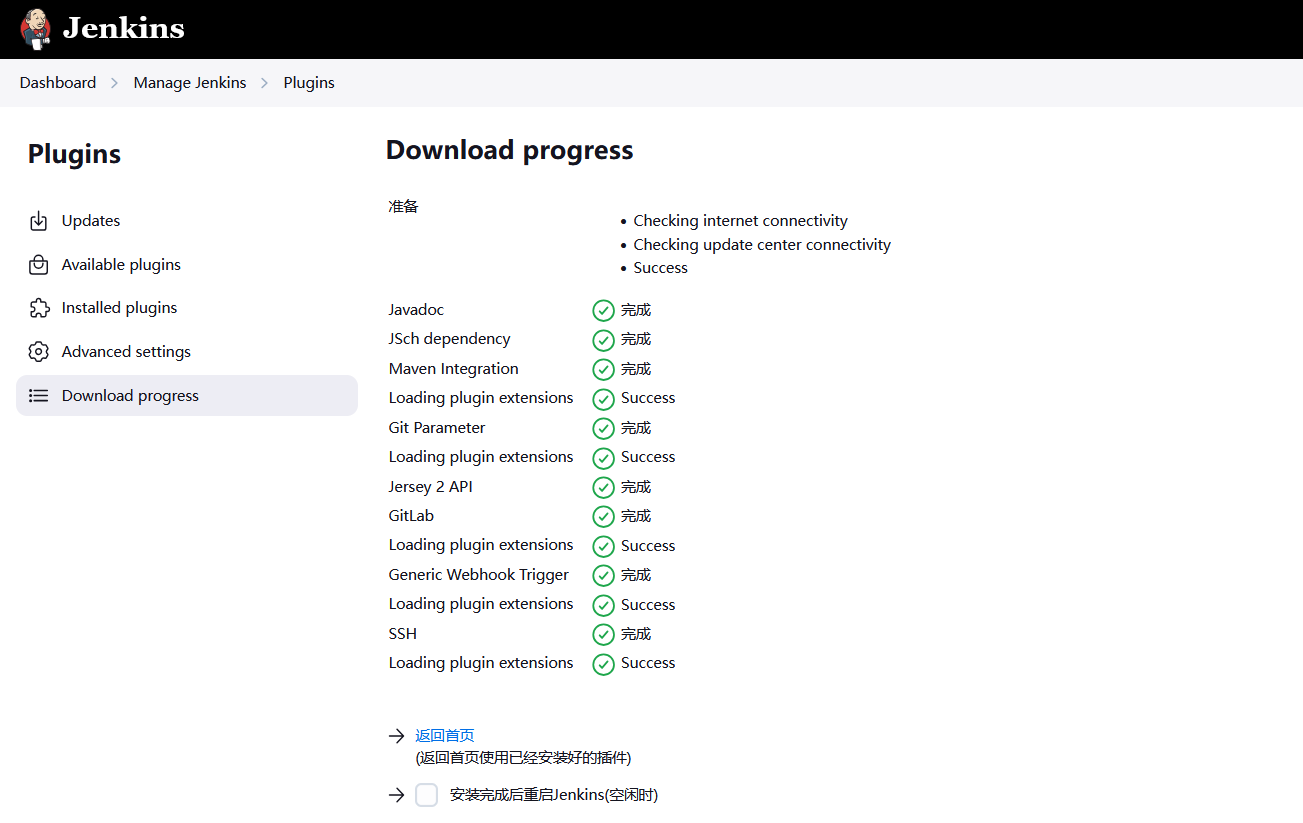Click the green check icon for Maven Integration

(x=603, y=370)
